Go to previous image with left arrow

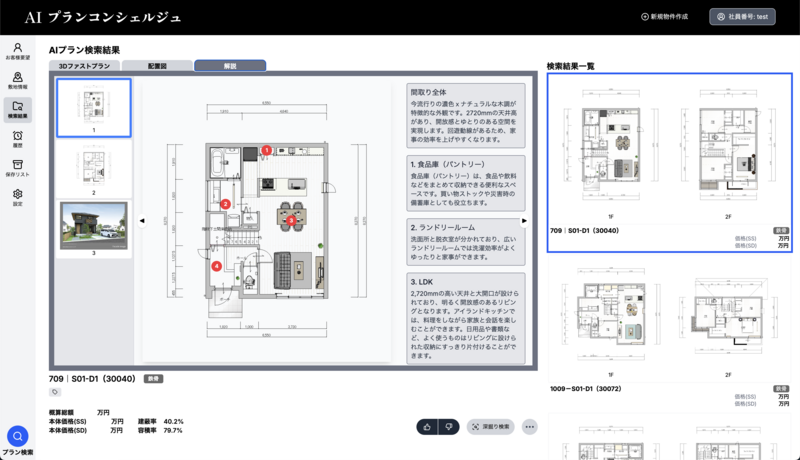pos(142,221)
